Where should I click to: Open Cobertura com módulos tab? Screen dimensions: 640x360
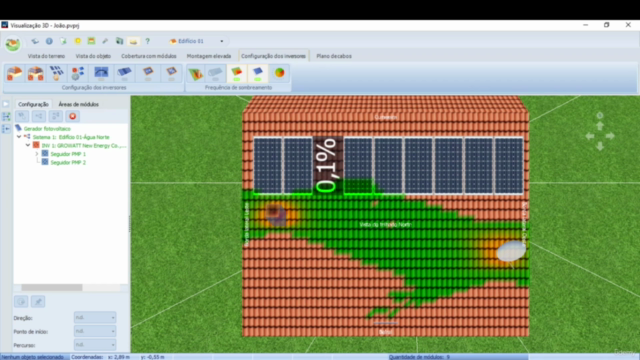pos(149,56)
